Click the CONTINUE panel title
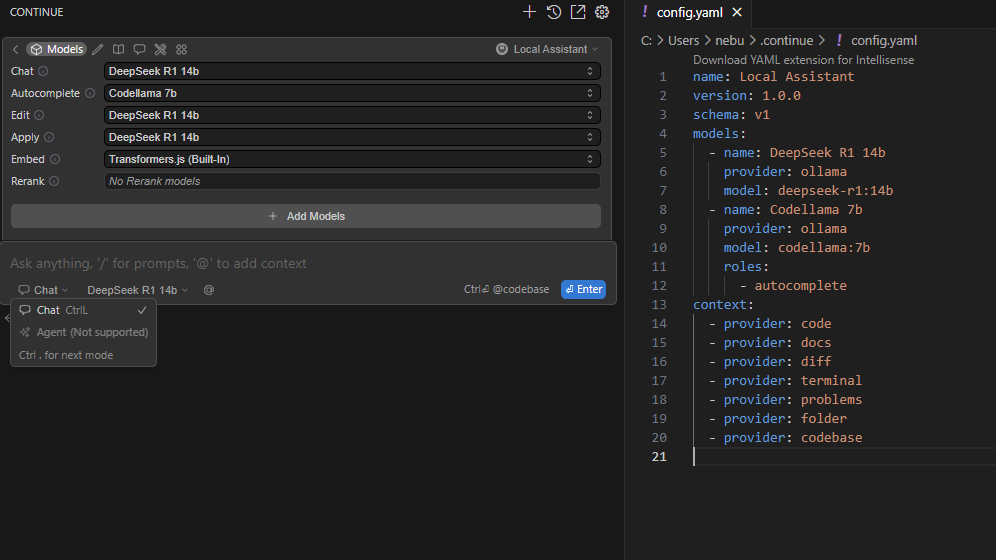 pos(36,12)
